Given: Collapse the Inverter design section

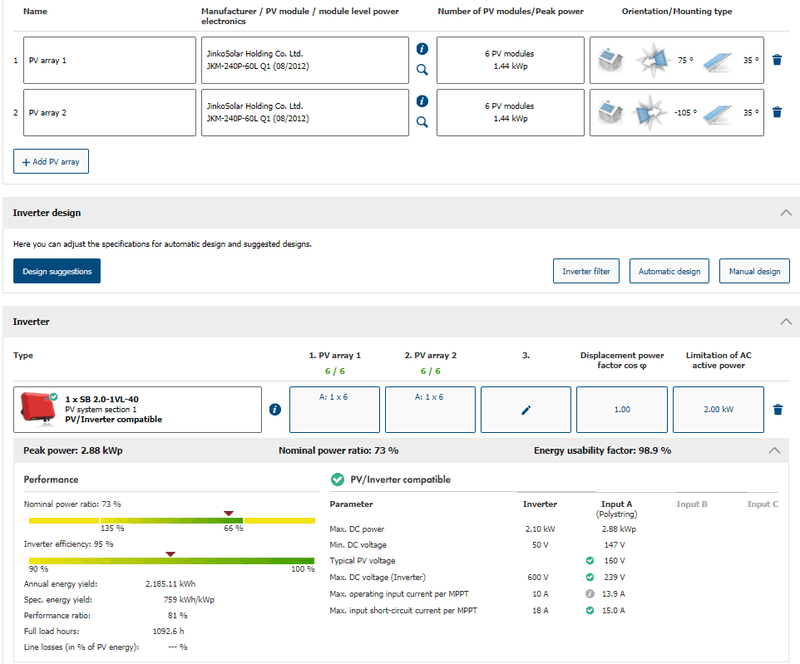Looking at the screenshot, I should [785, 213].
